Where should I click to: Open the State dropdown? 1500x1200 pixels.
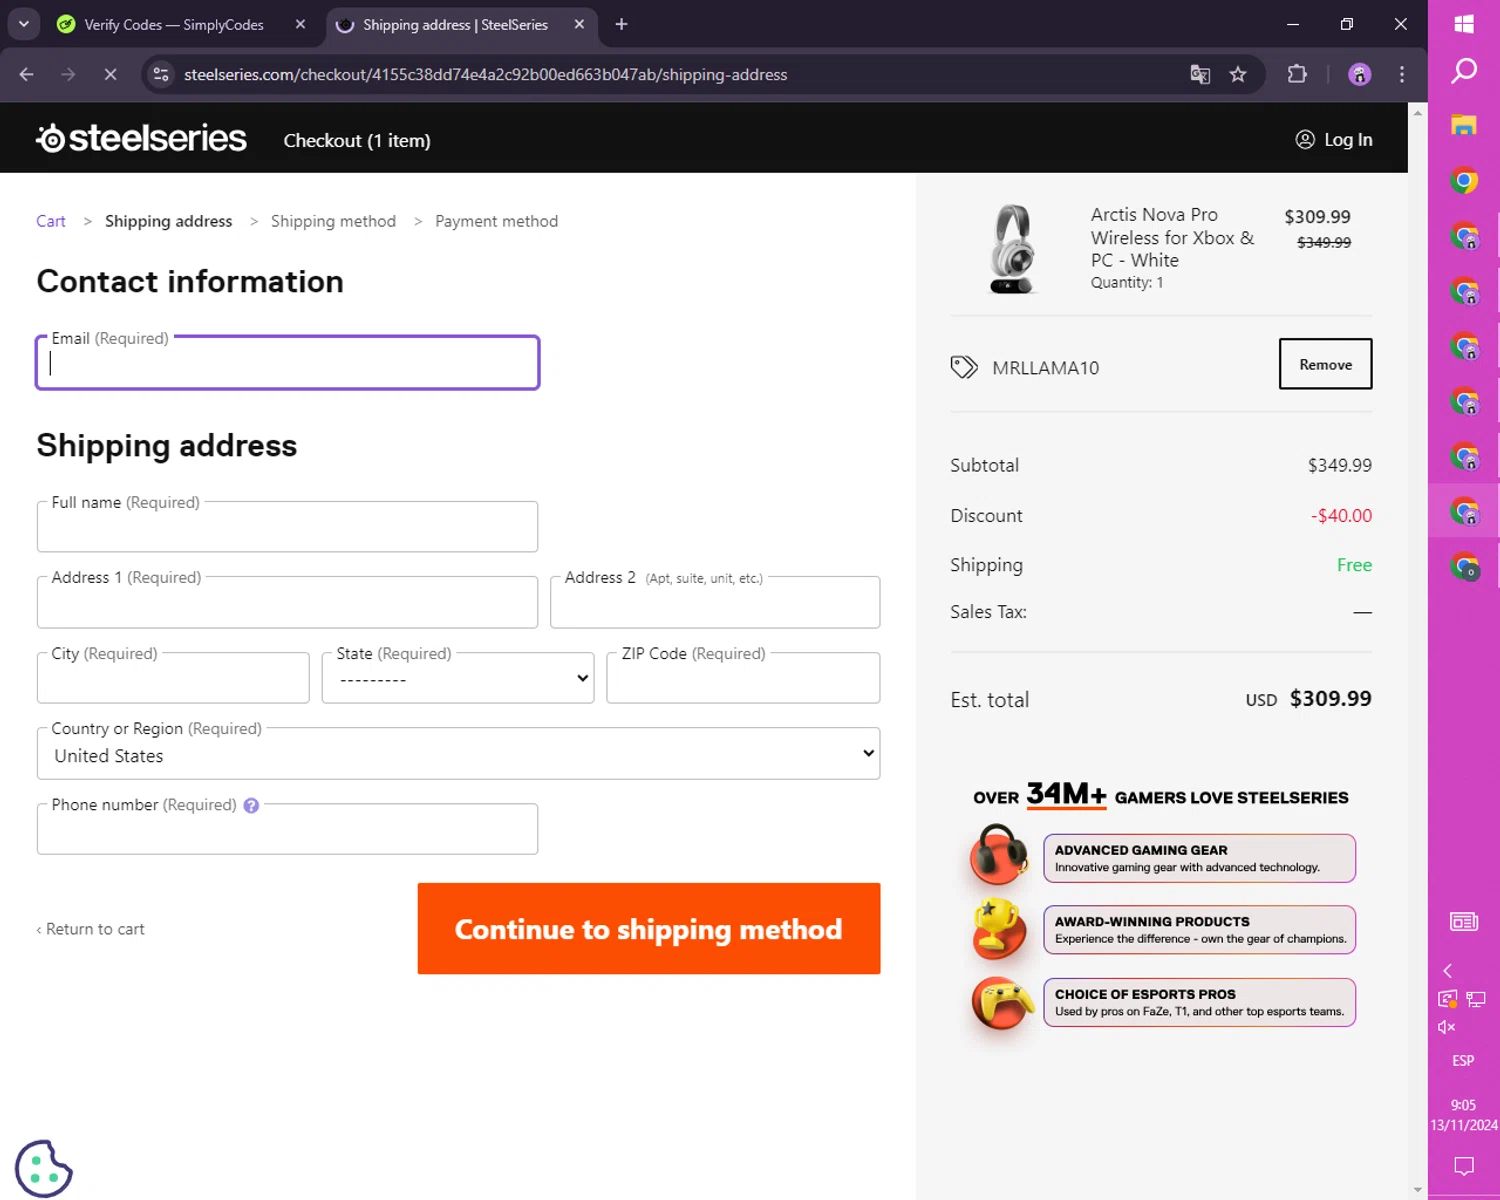click(x=458, y=678)
